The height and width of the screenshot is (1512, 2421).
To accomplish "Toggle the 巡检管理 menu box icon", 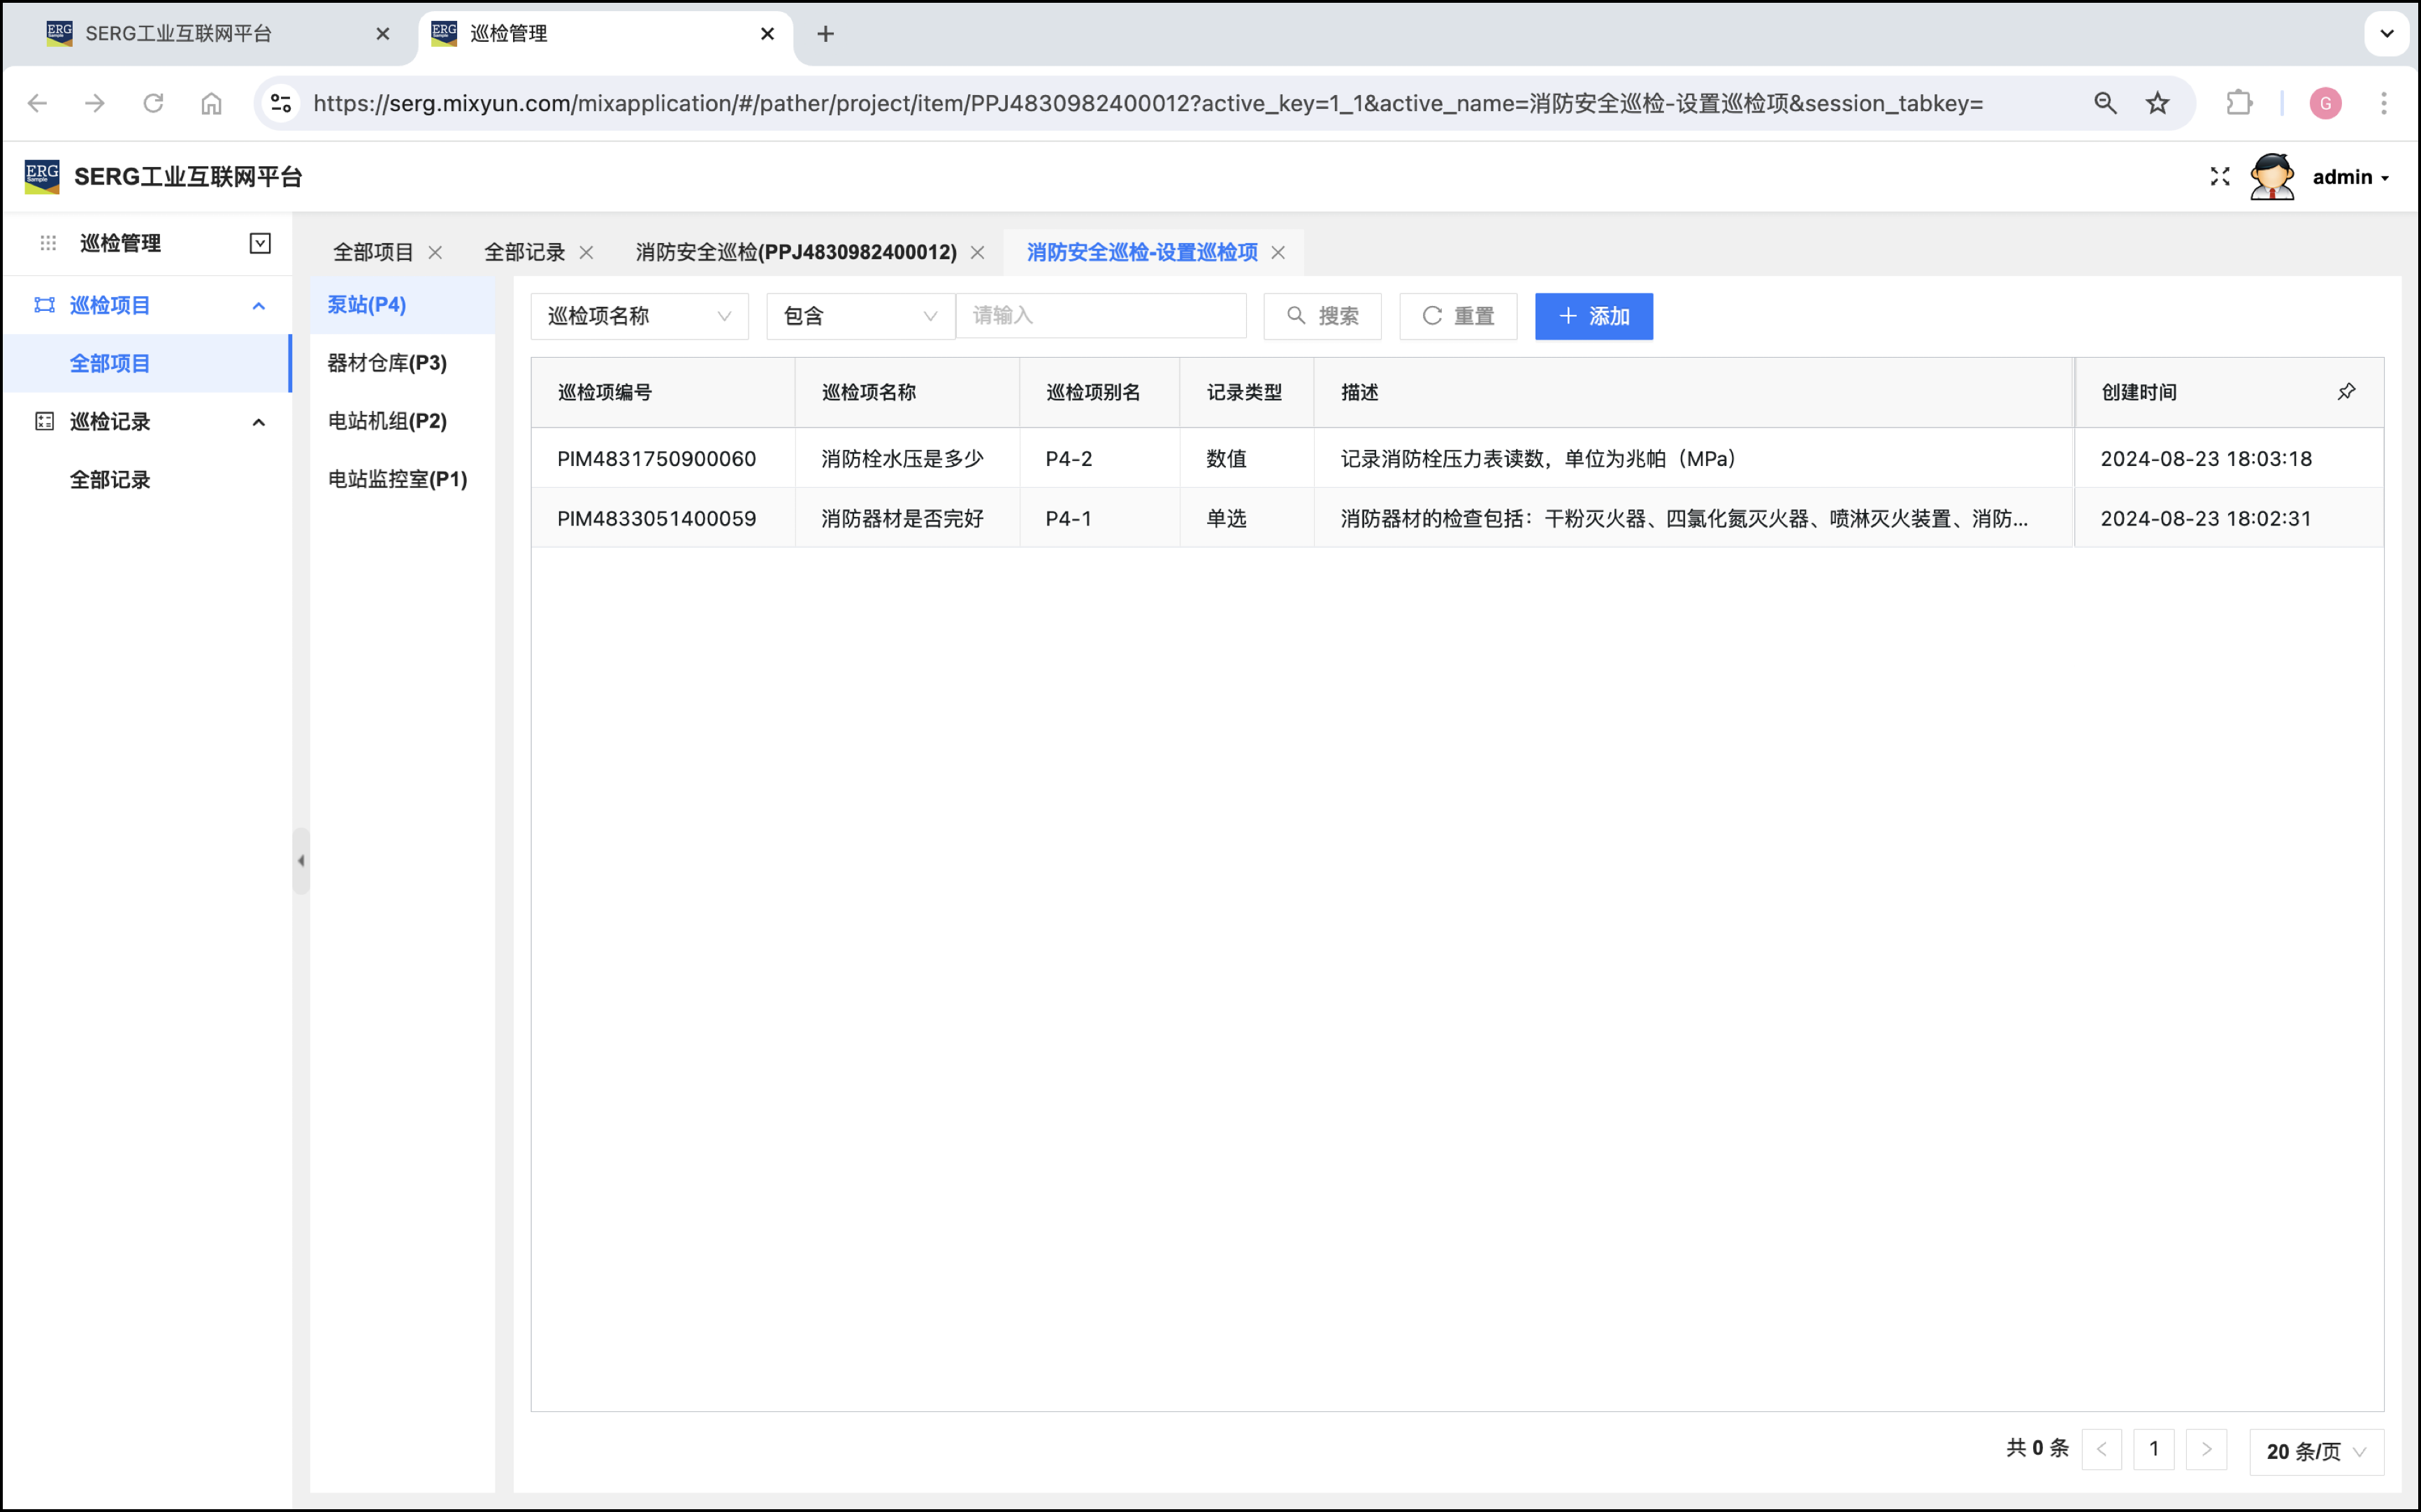I will [x=260, y=243].
